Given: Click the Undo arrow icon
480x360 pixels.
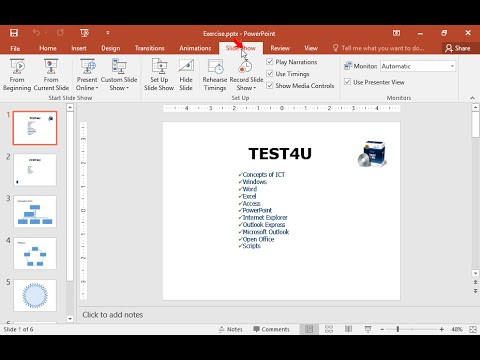Looking at the screenshot, I should pos(36,33).
